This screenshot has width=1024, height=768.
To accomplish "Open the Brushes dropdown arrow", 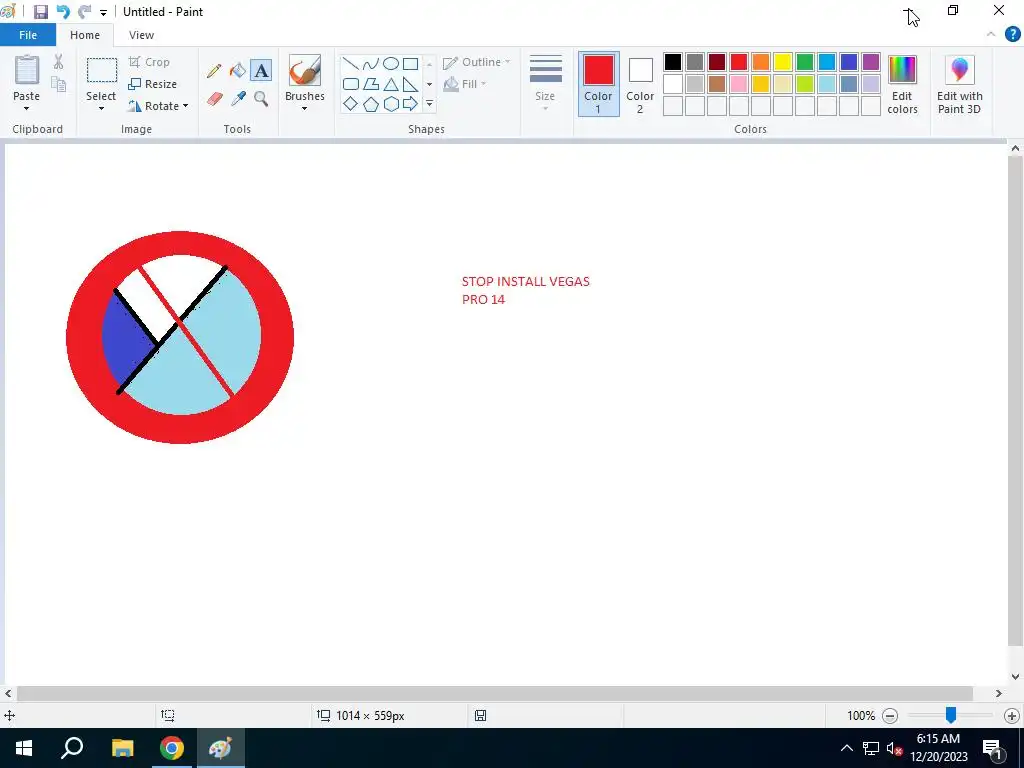I will click(304, 108).
